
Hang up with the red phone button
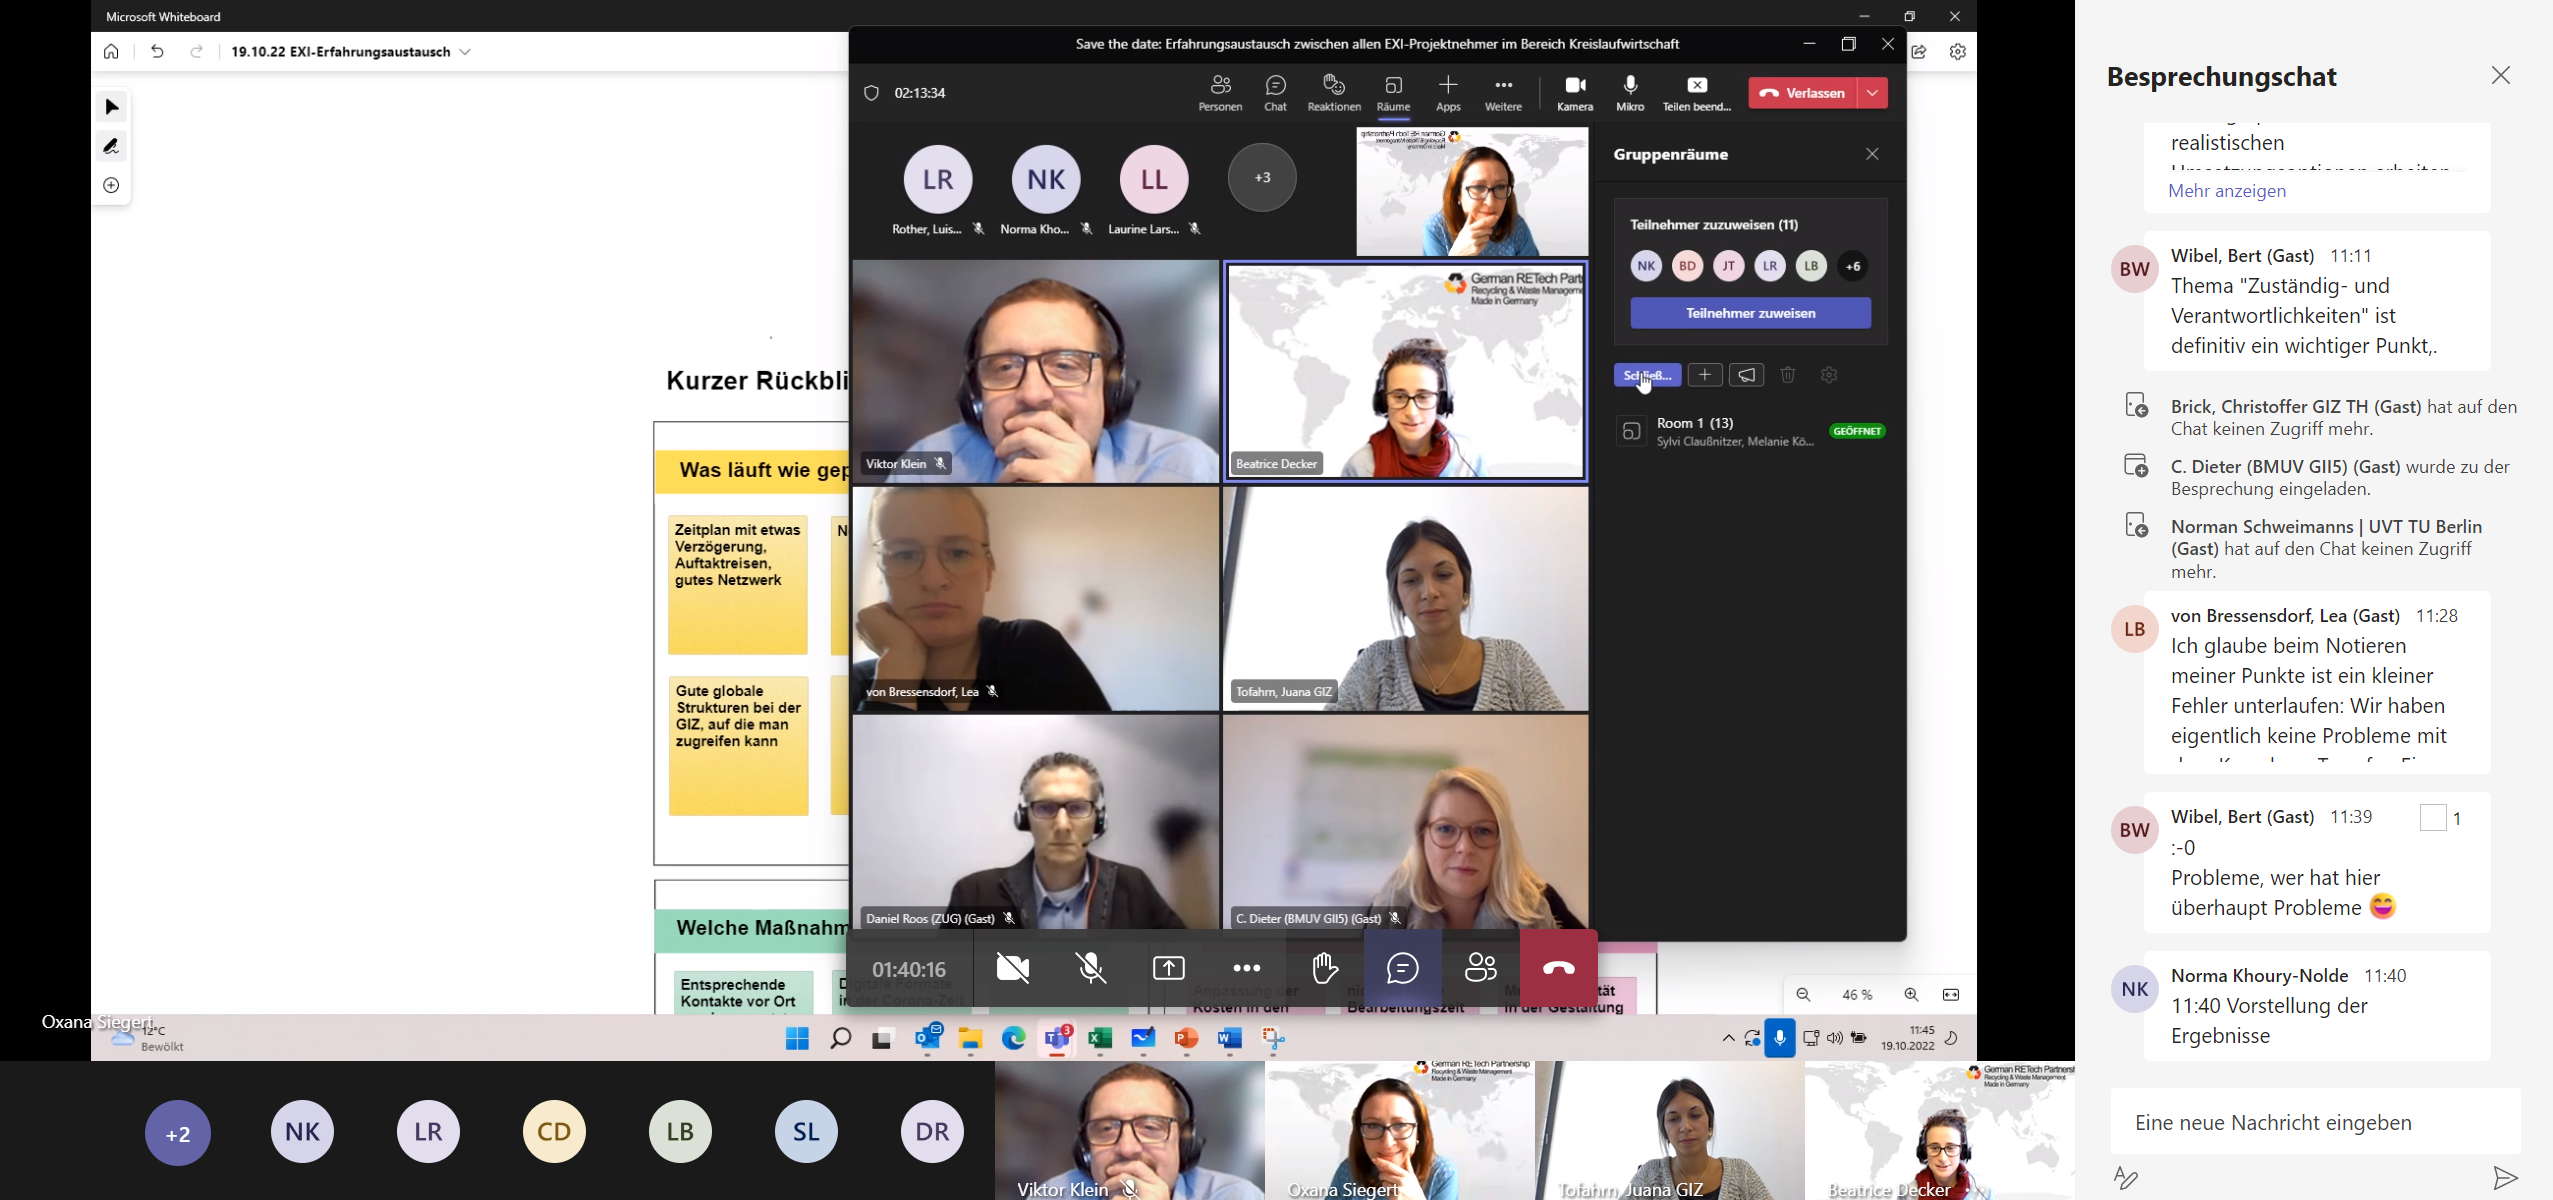pos(1558,968)
